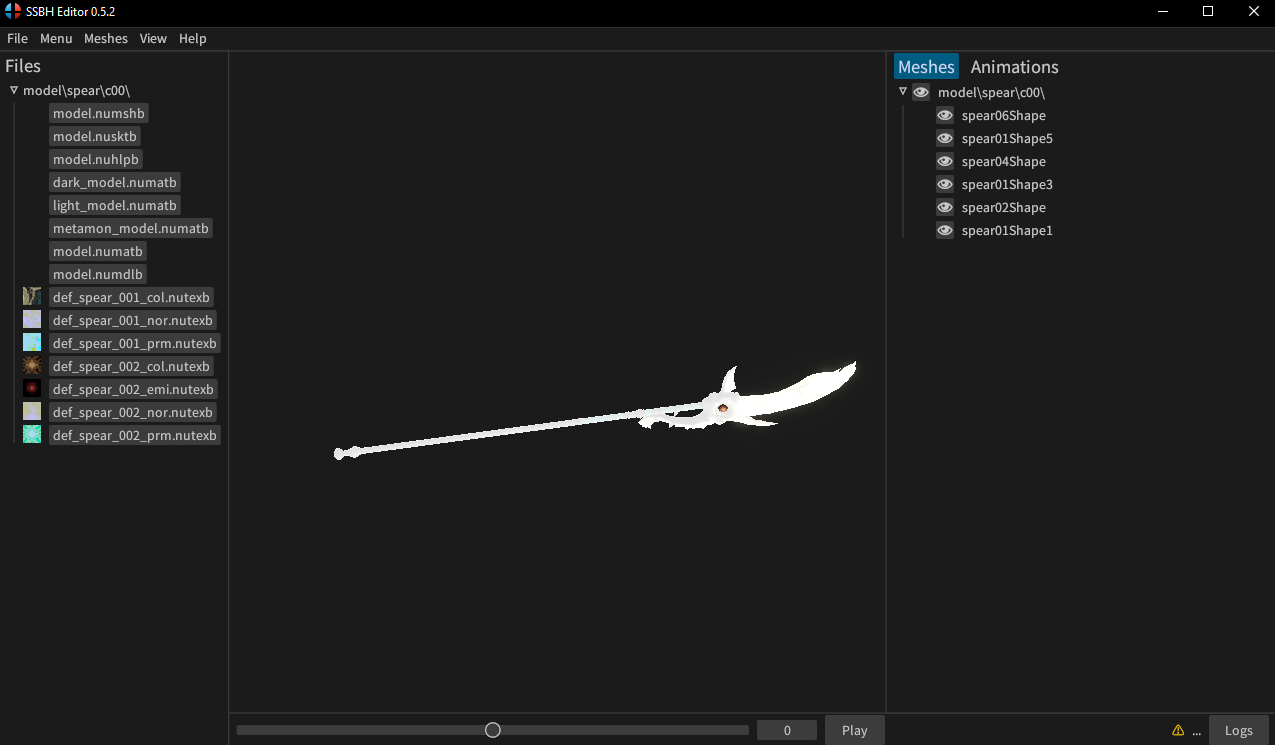Collapse the model\spear\c00\ folder in Files
The width and height of the screenshot is (1275, 745).
[14, 90]
